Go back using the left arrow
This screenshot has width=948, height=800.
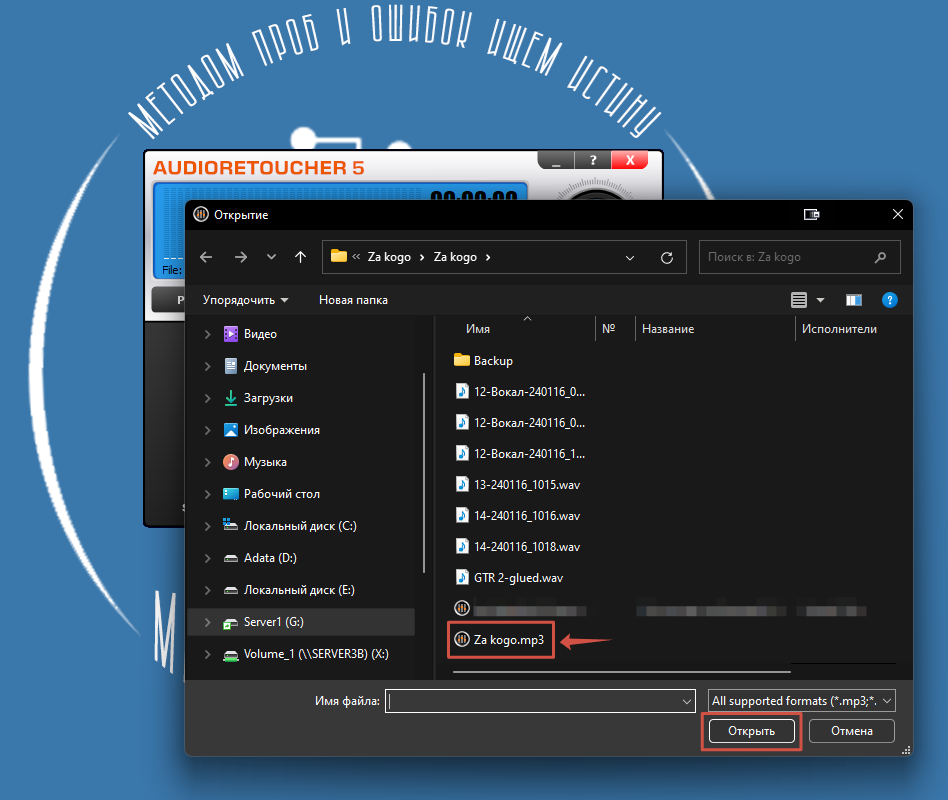206,257
